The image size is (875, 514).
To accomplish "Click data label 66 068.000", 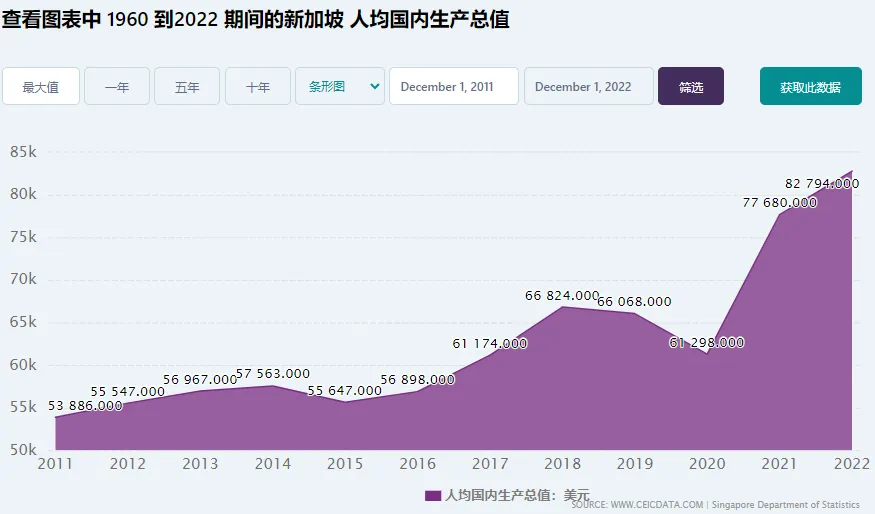I will click(x=634, y=301).
